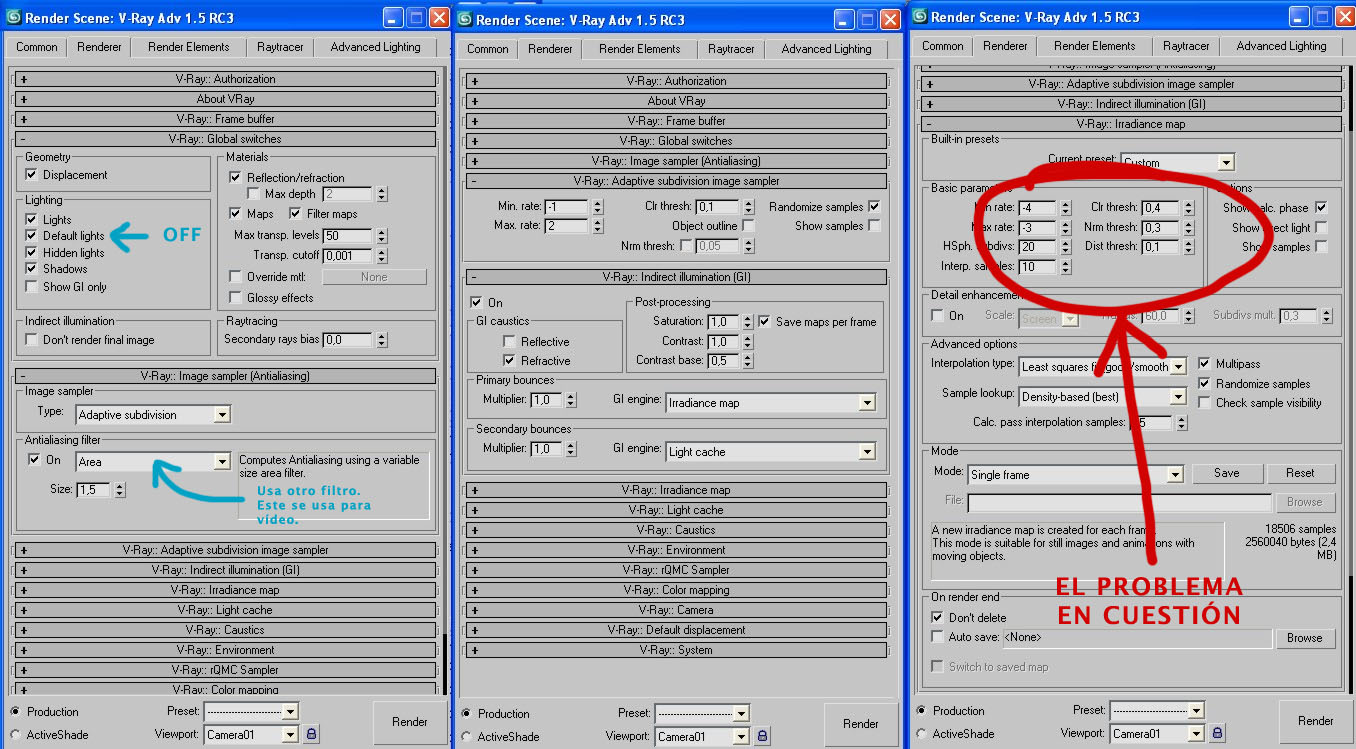Click Saturation spinner in middle window
Image resolution: width=1356 pixels, height=749 pixels.
tap(746, 322)
